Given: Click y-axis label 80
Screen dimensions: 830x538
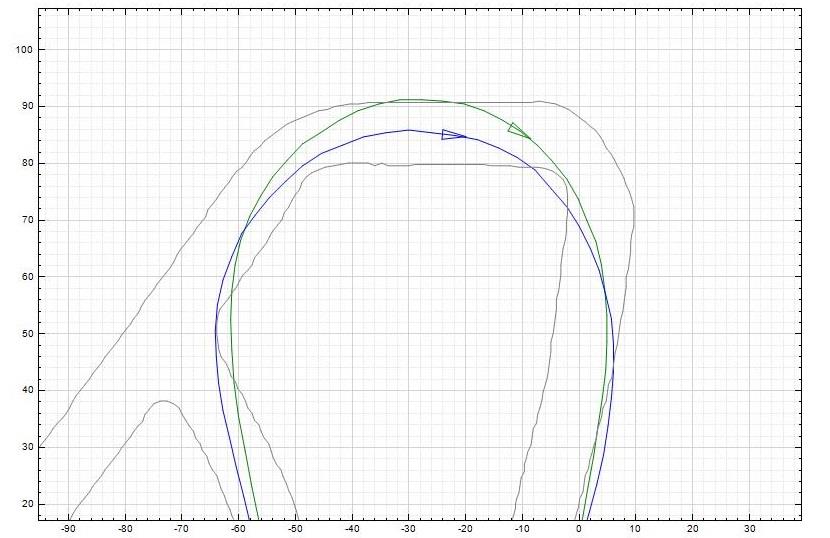Looking at the screenshot, I should coord(26,163).
